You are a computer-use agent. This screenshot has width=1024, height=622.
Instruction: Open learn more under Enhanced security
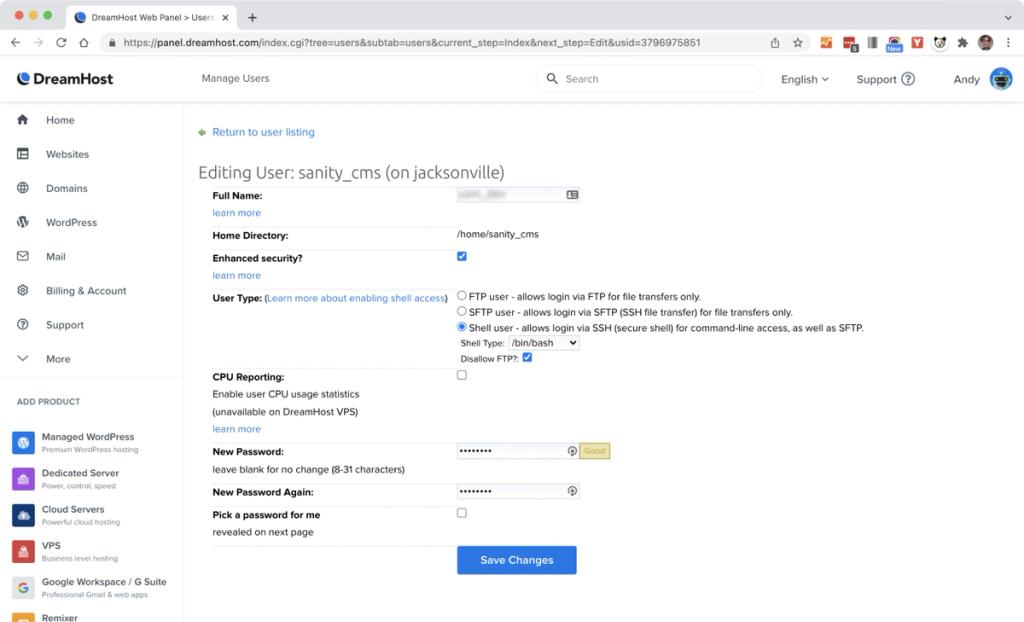(x=236, y=276)
